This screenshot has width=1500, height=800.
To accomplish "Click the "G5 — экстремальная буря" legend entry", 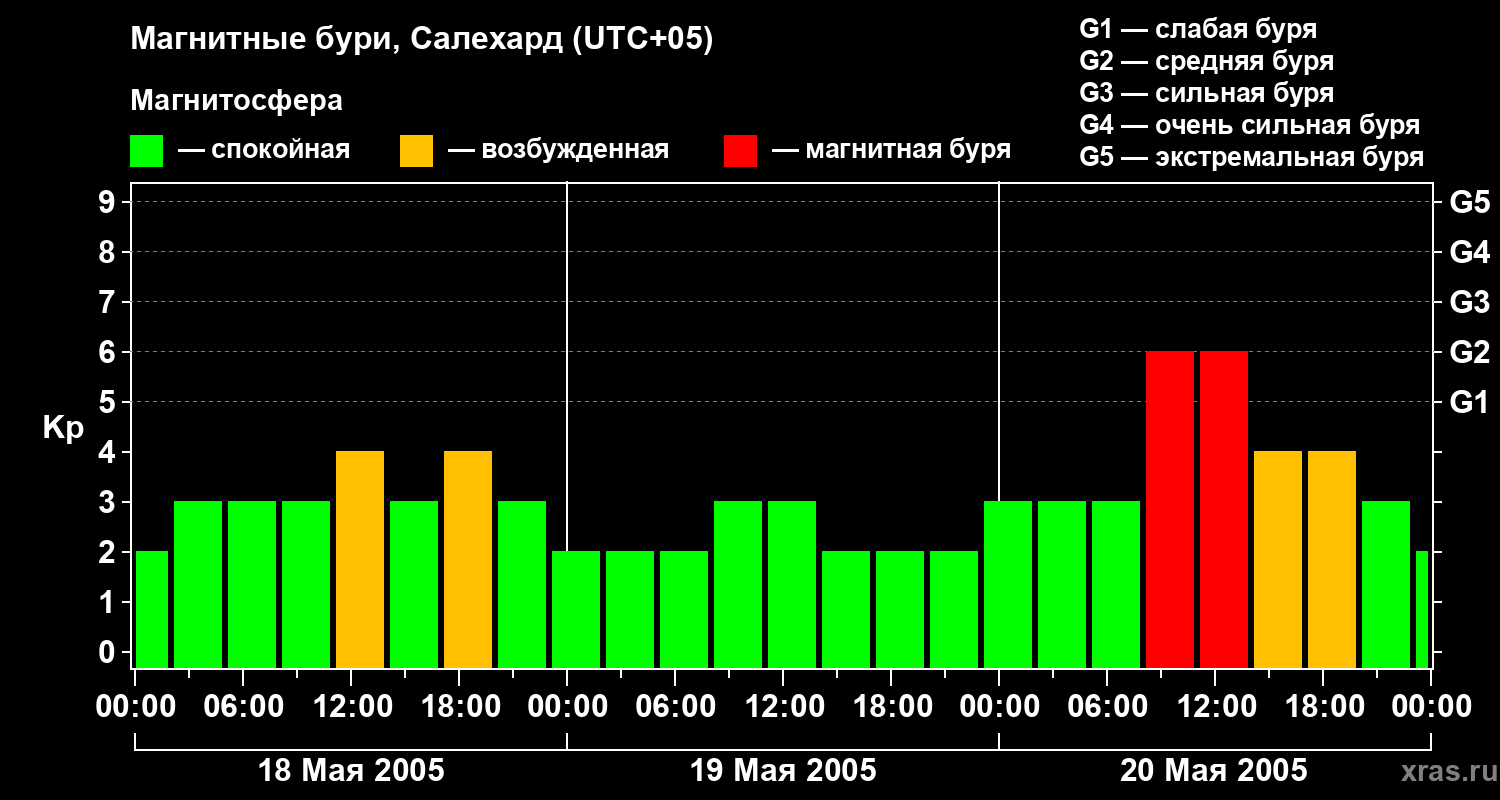I will pos(1251,157).
